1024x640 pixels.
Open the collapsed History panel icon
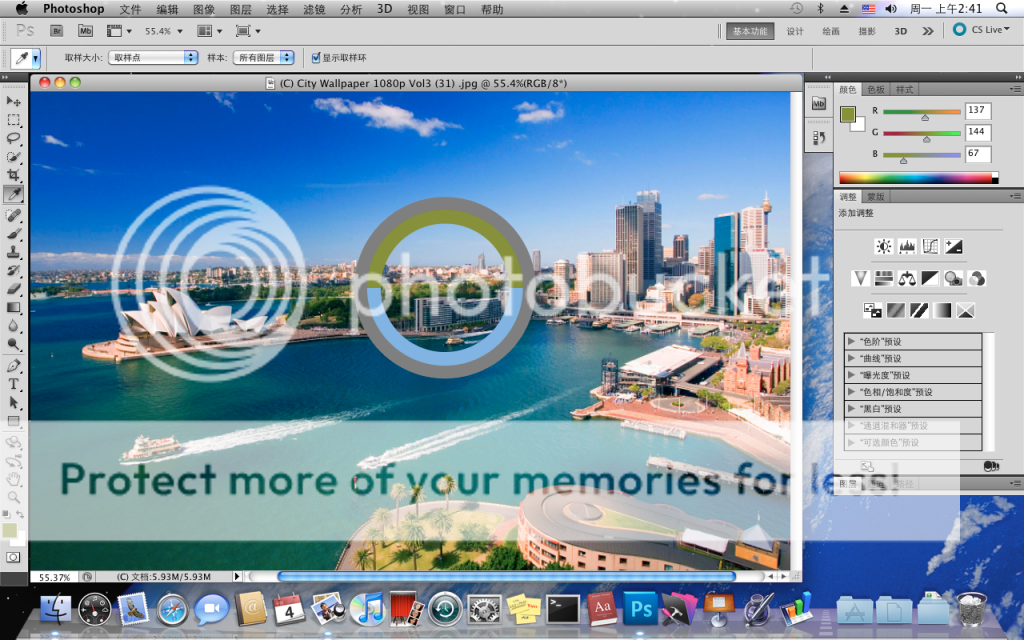(x=819, y=138)
